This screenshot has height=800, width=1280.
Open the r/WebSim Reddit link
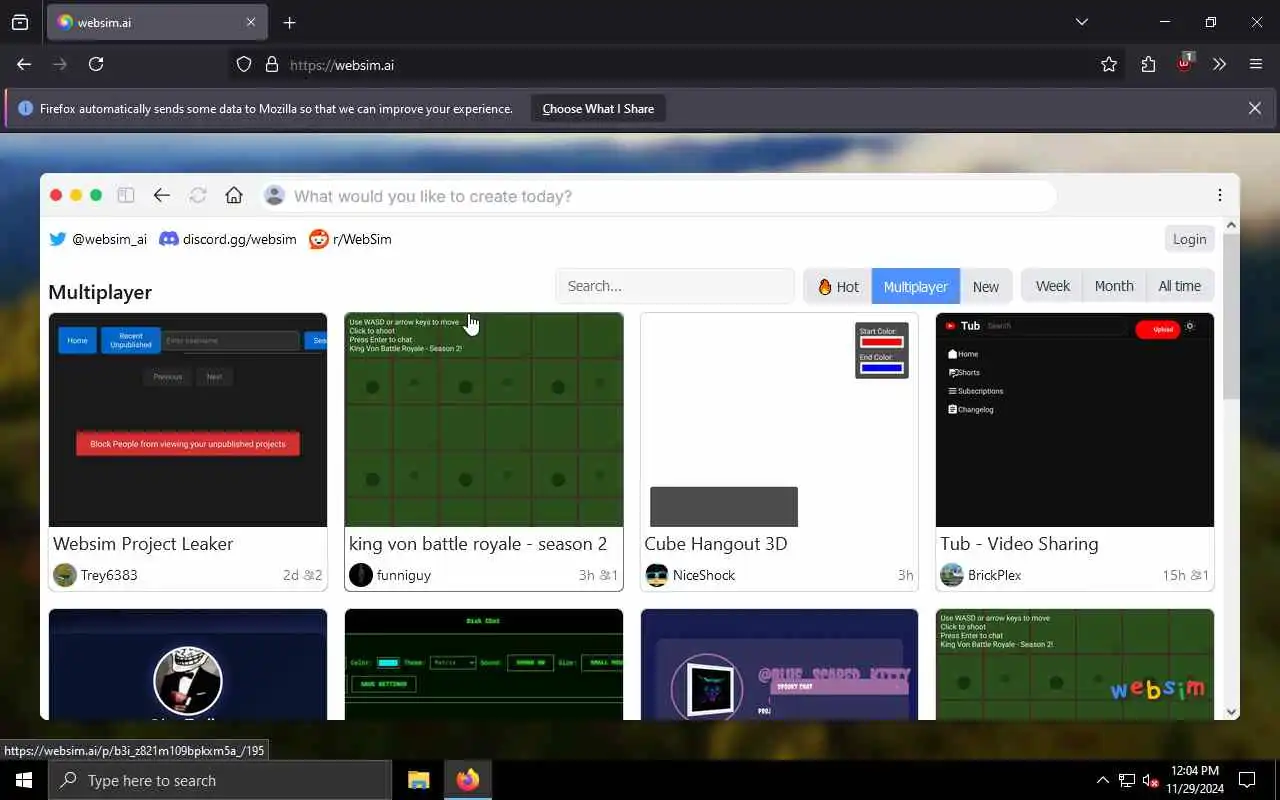(350, 239)
